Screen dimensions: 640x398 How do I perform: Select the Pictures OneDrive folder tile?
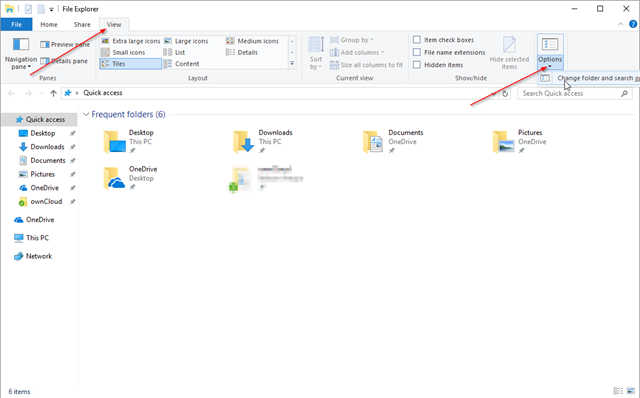[x=519, y=142]
